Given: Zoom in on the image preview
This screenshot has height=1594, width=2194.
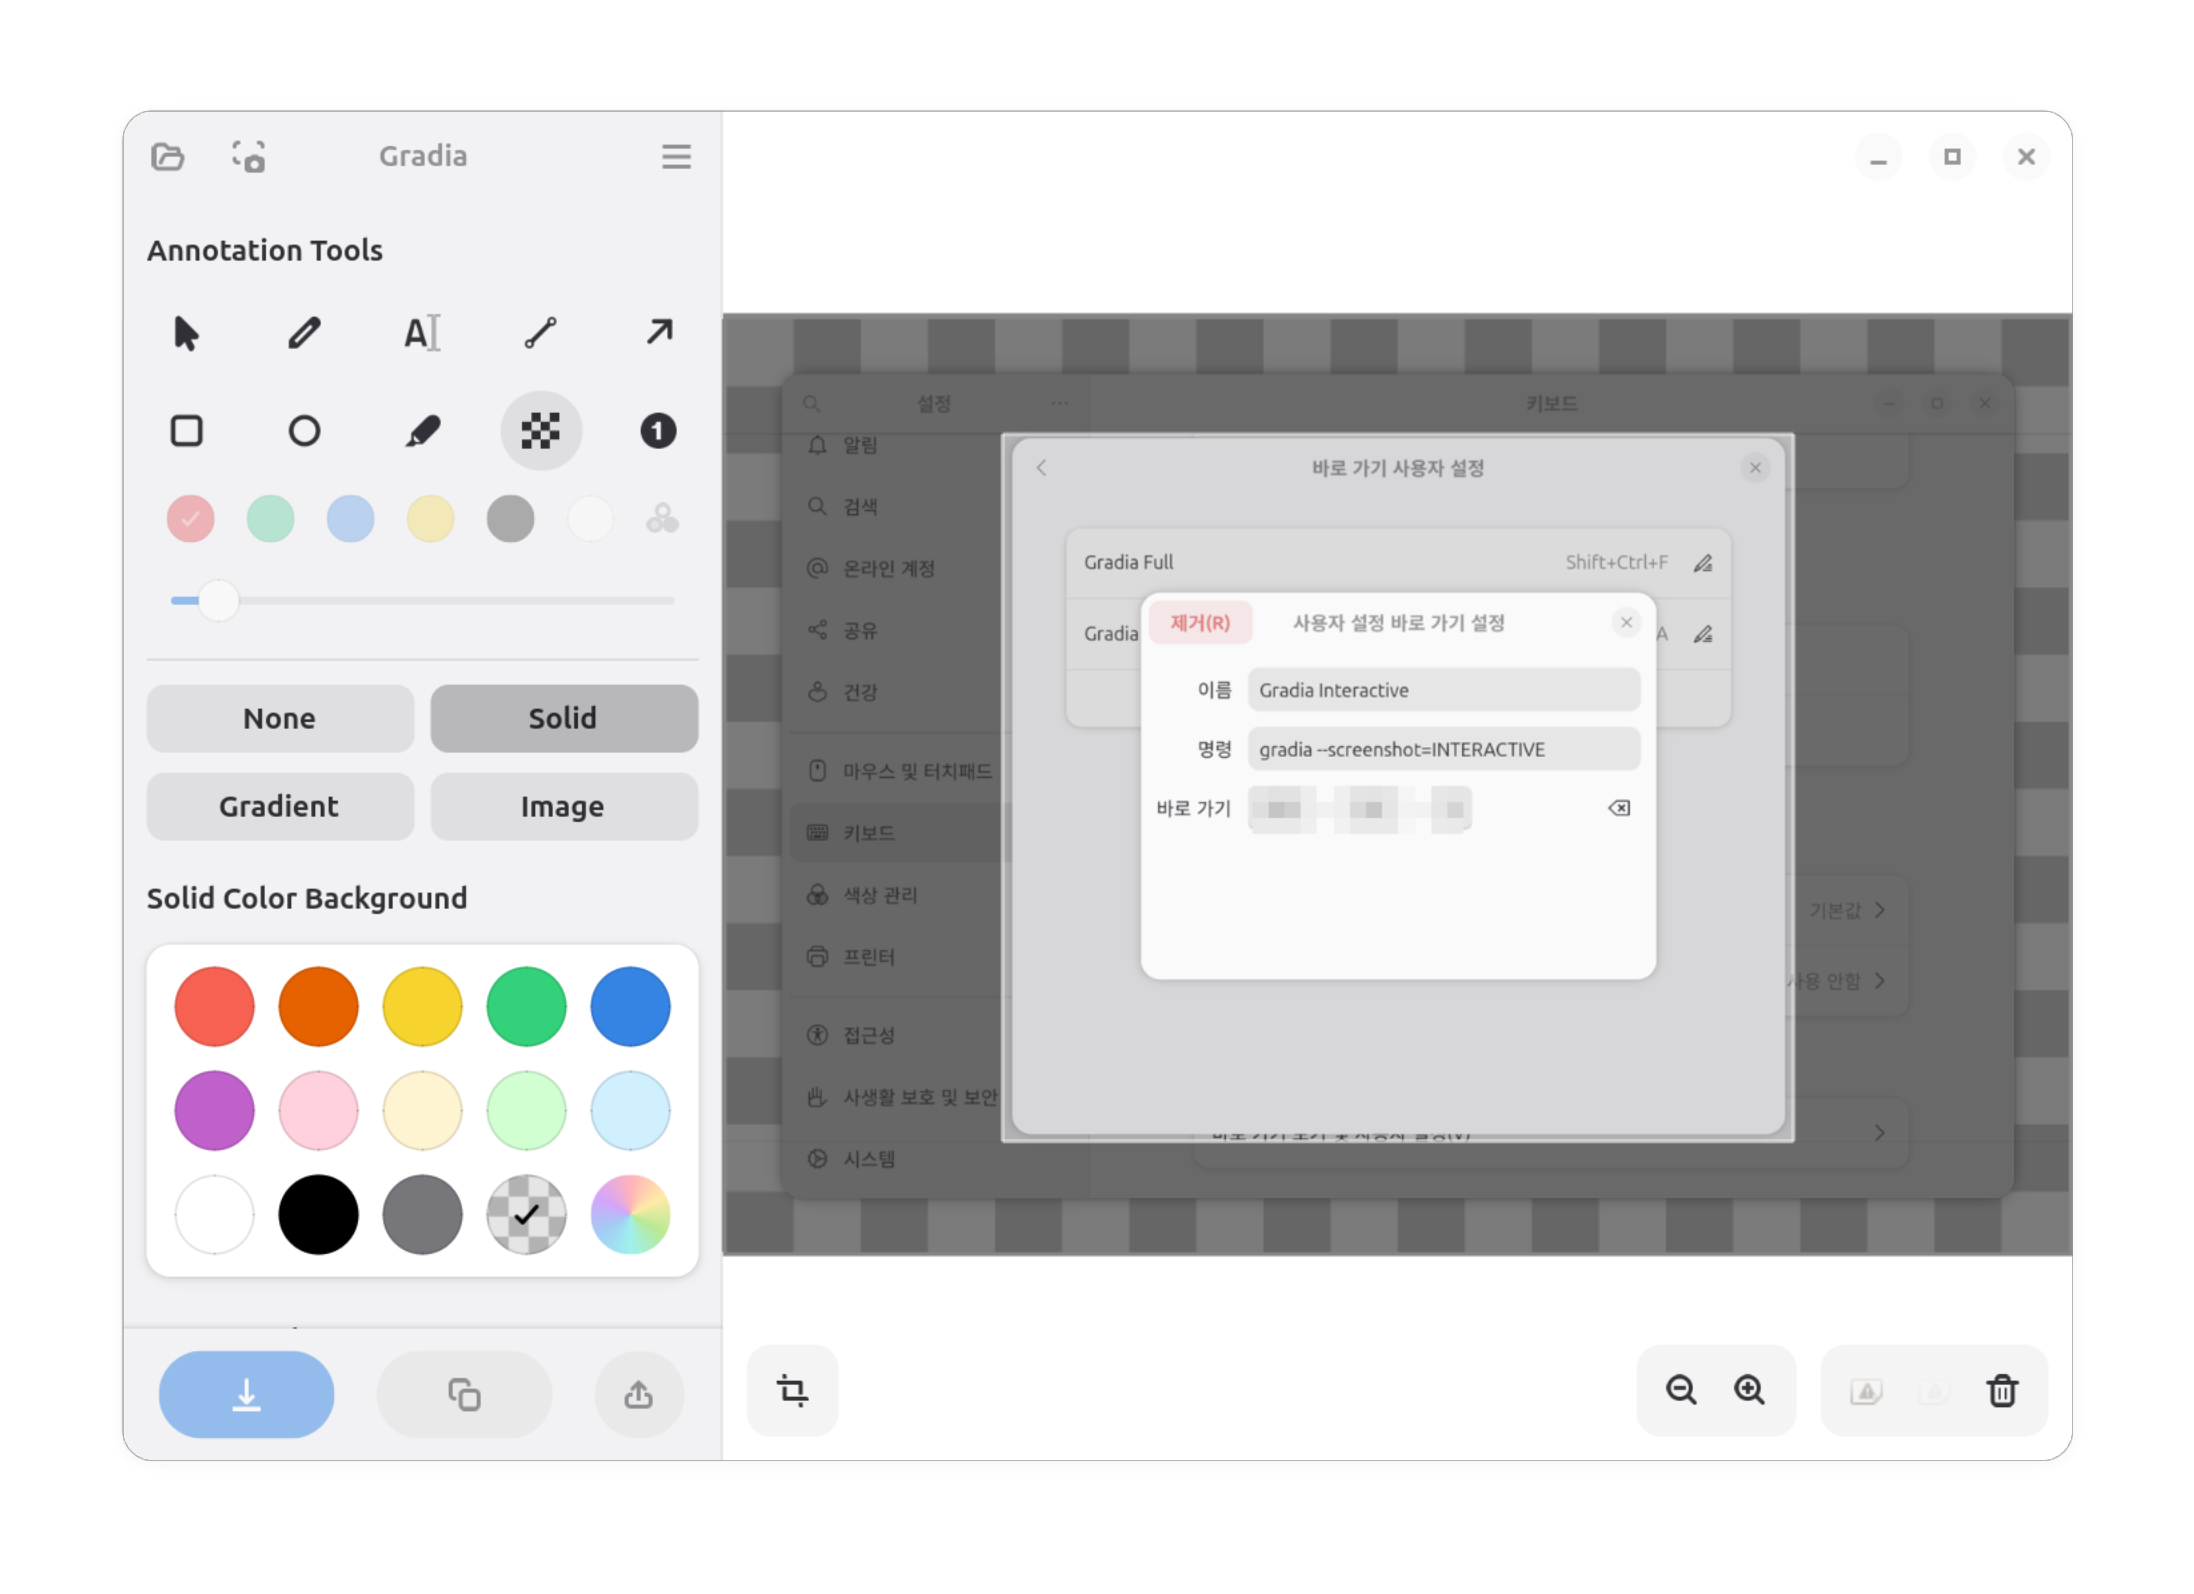Looking at the screenshot, I should (1750, 1391).
